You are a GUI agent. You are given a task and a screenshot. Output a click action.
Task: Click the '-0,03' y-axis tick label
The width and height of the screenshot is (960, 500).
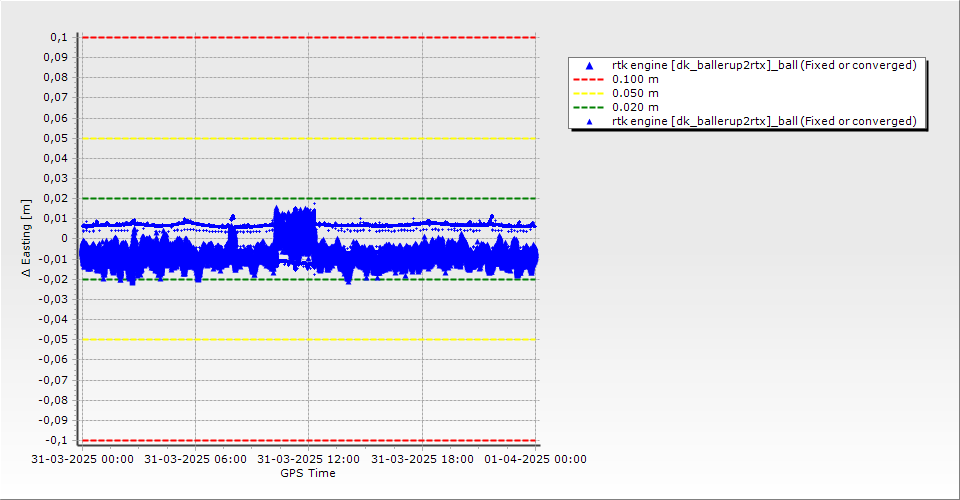(x=54, y=299)
